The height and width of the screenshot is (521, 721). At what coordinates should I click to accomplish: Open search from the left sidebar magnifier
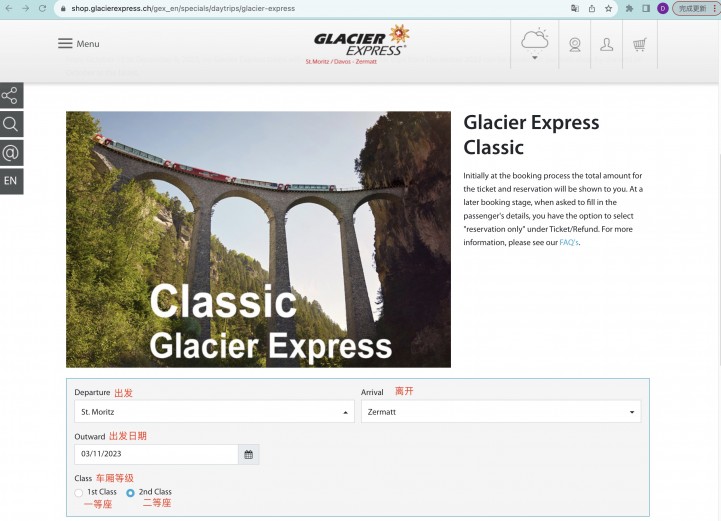[10, 124]
